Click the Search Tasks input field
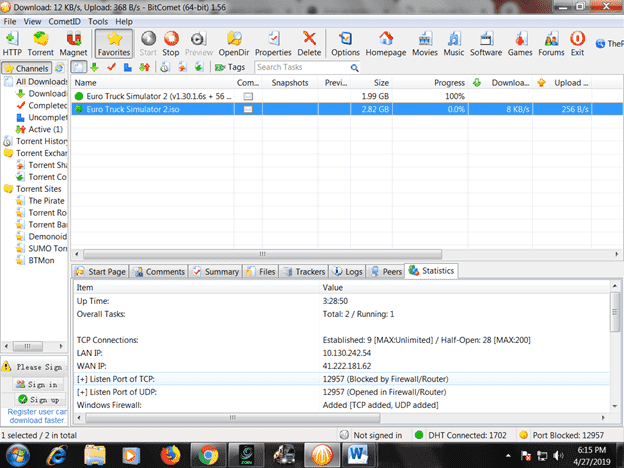 (x=302, y=67)
